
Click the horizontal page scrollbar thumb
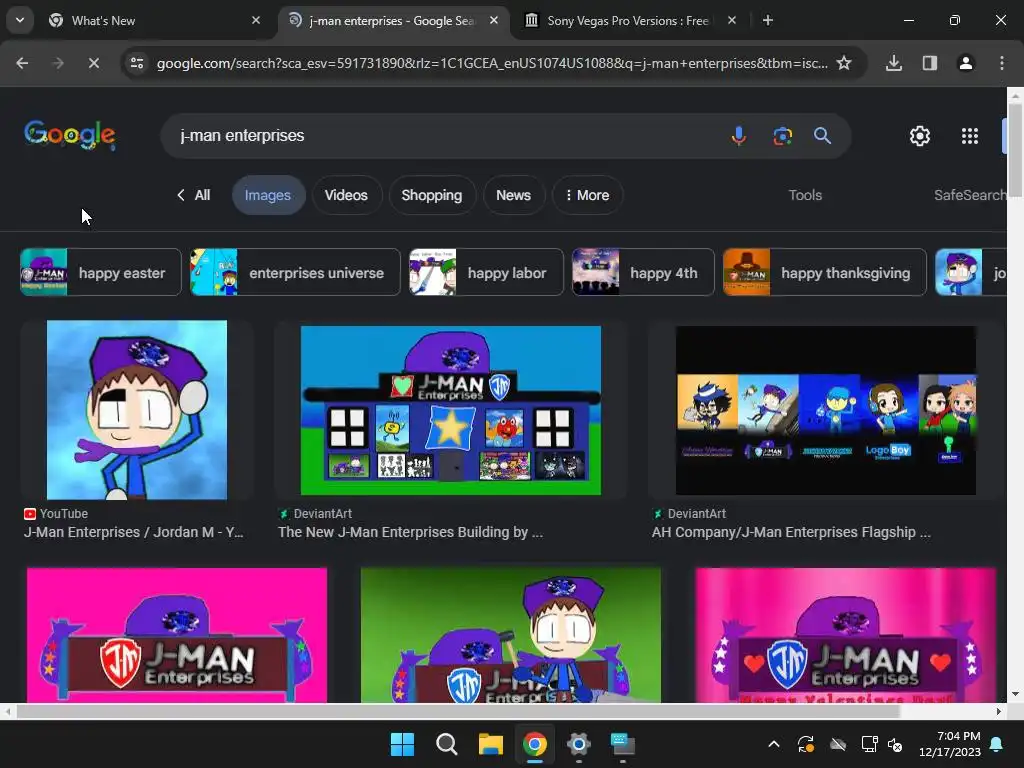click(x=457, y=711)
